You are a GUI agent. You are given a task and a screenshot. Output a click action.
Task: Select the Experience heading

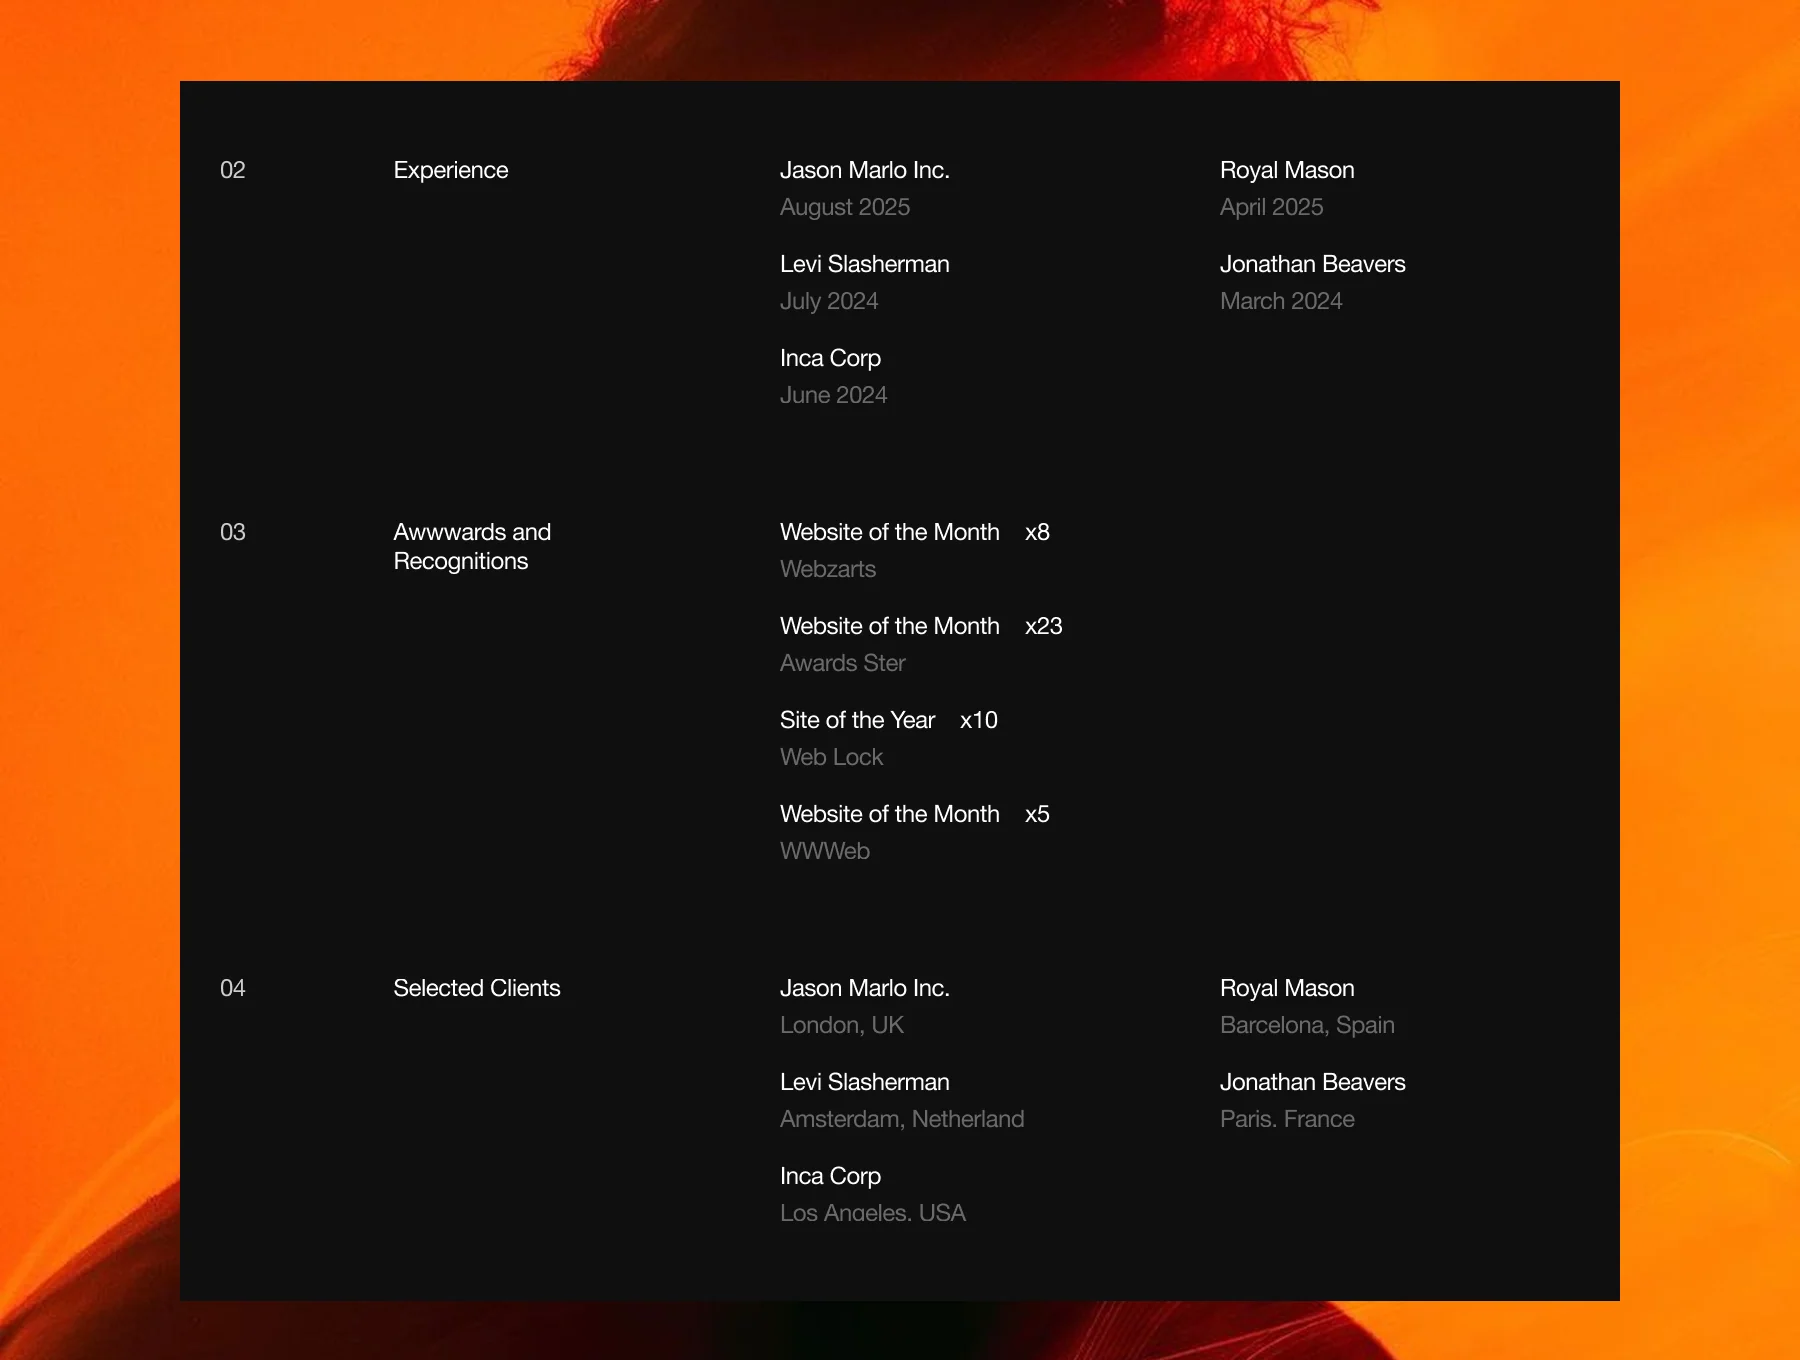tap(451, 170)
